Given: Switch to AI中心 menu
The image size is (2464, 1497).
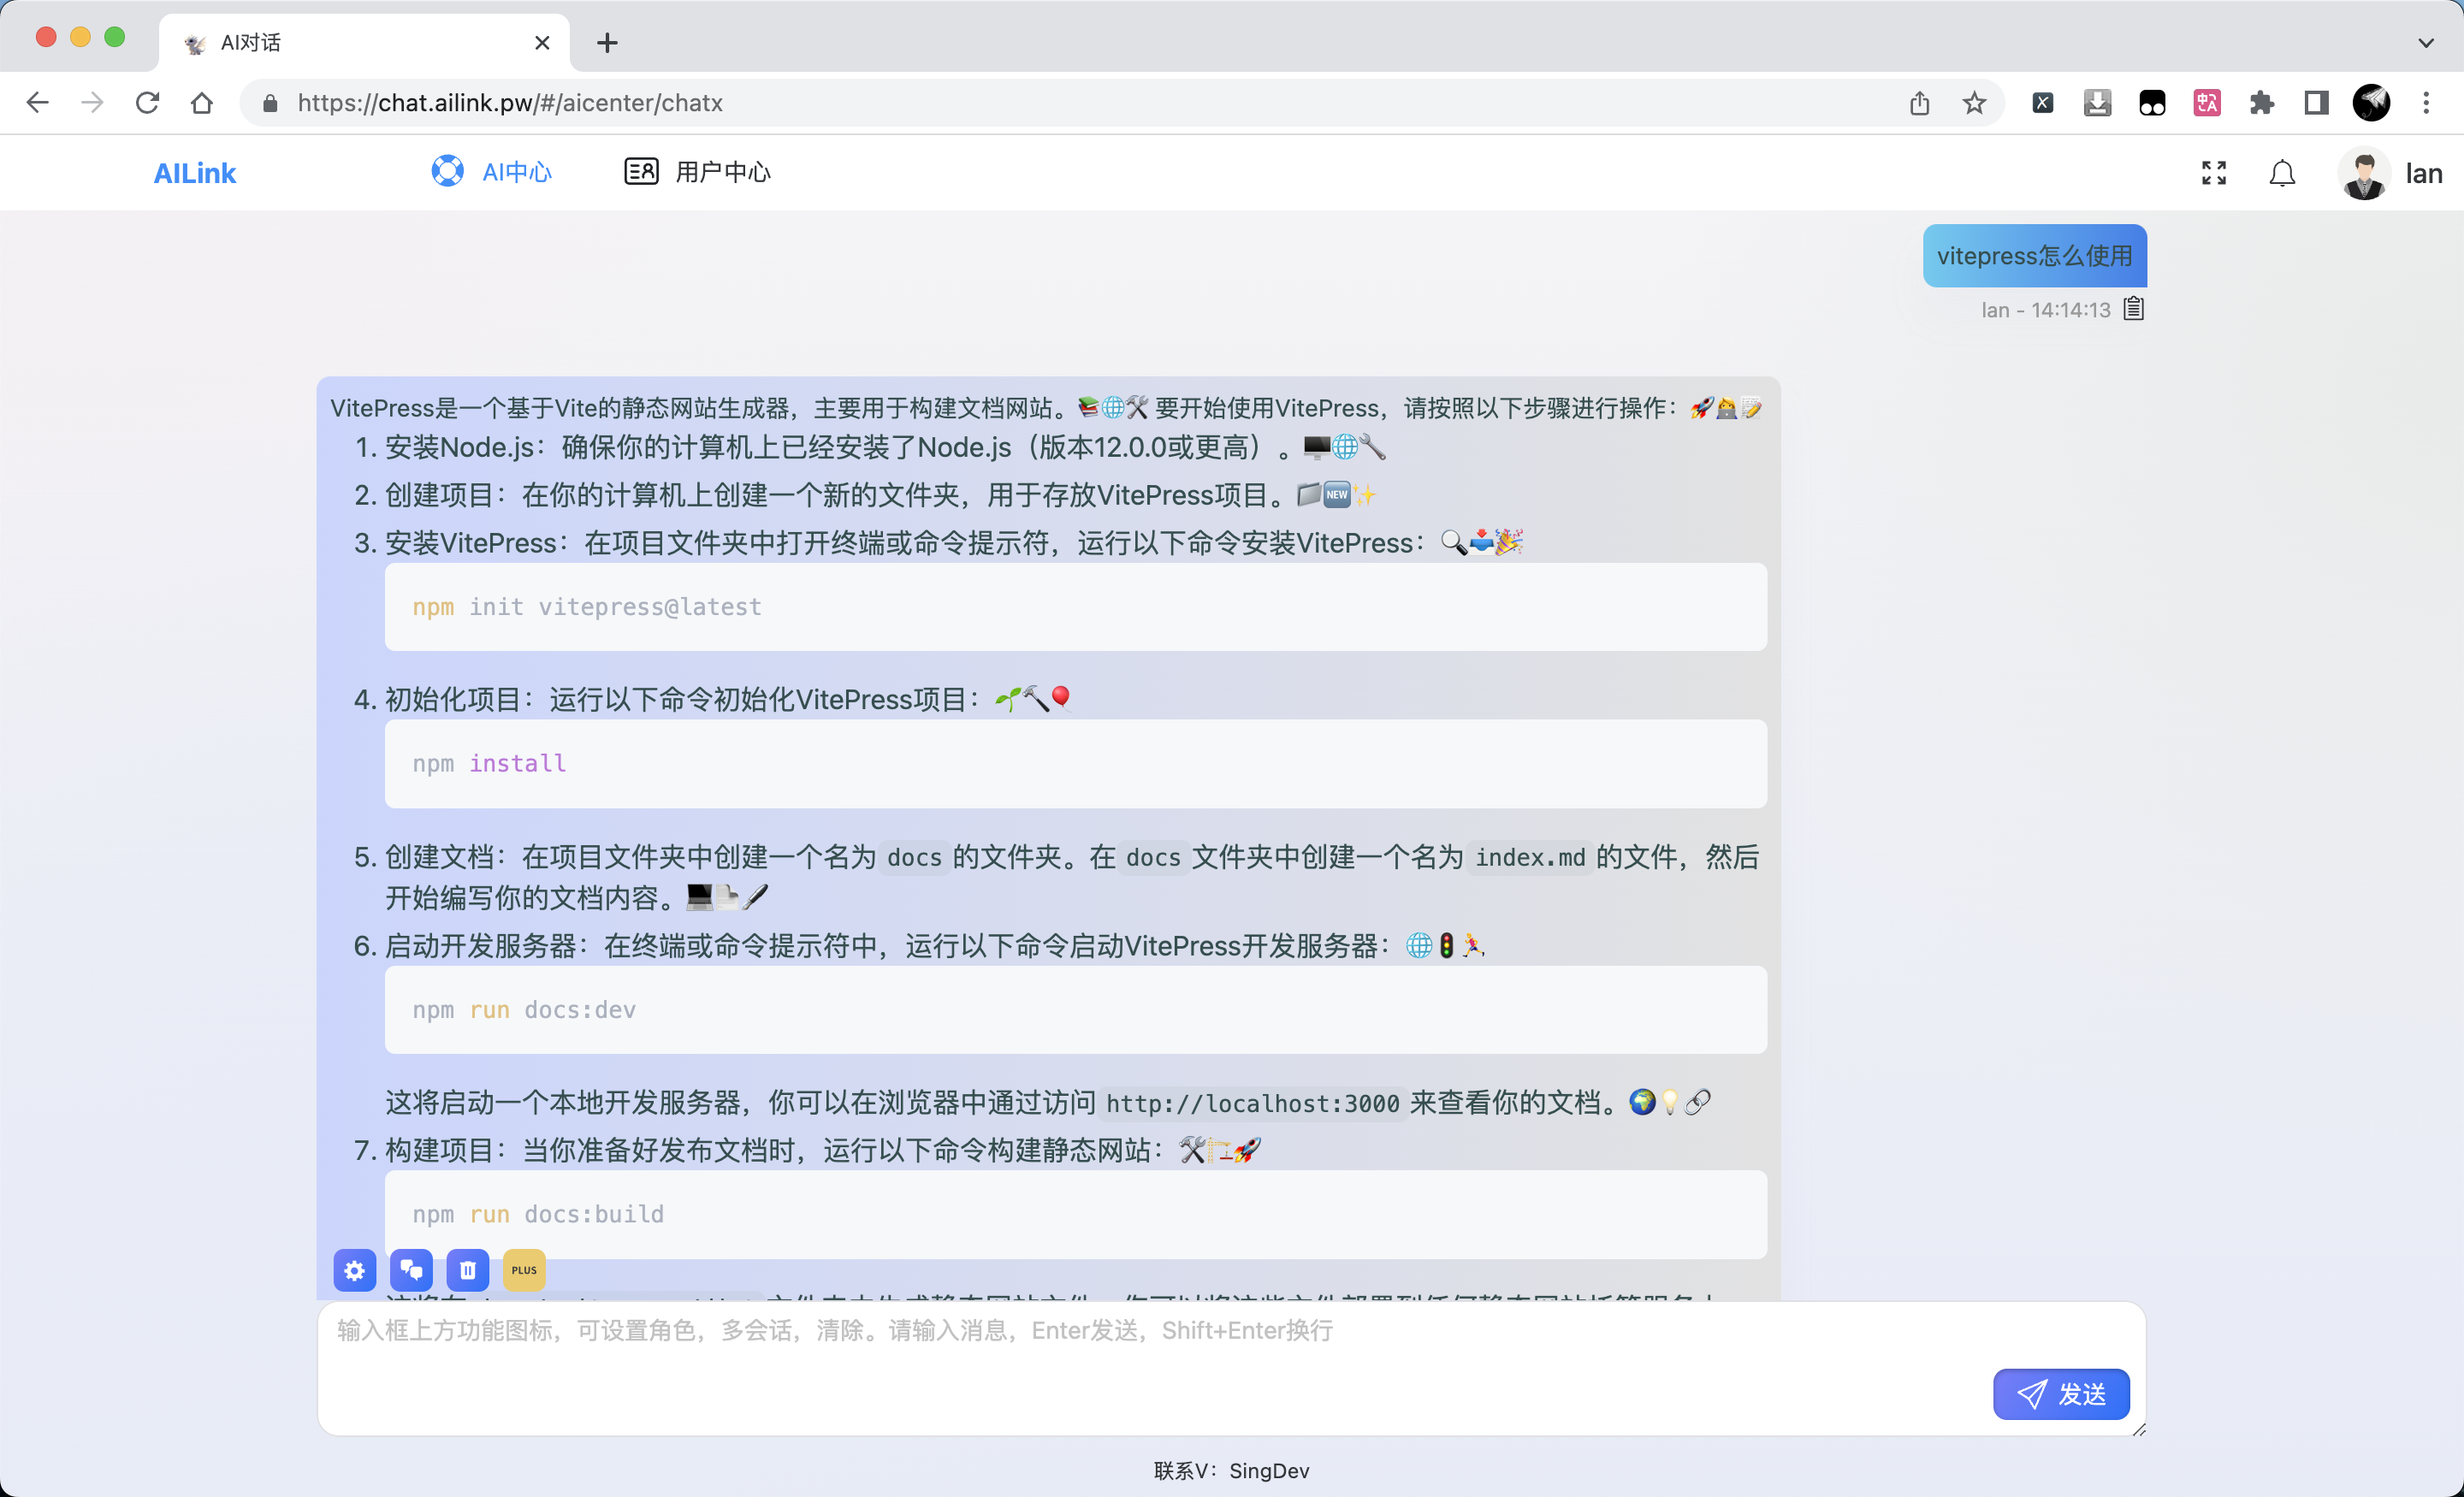Looking at the screenshot, I should pyautogui.click(x=491, y=172).
